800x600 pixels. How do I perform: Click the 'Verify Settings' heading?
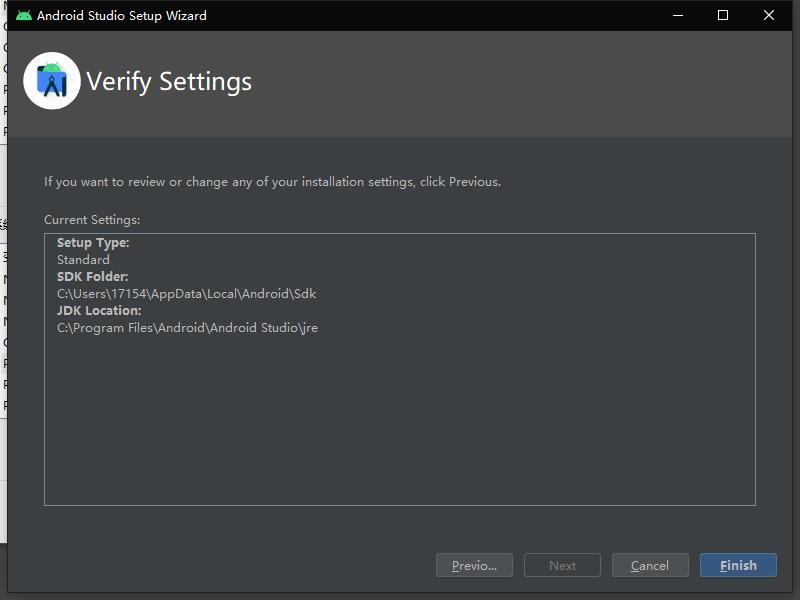(x=169, y=82)
